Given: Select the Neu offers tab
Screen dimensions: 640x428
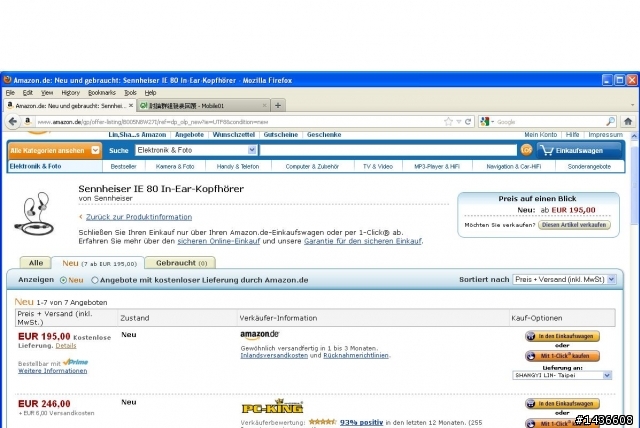Looking at the screenshot, I should click(99, 263).
